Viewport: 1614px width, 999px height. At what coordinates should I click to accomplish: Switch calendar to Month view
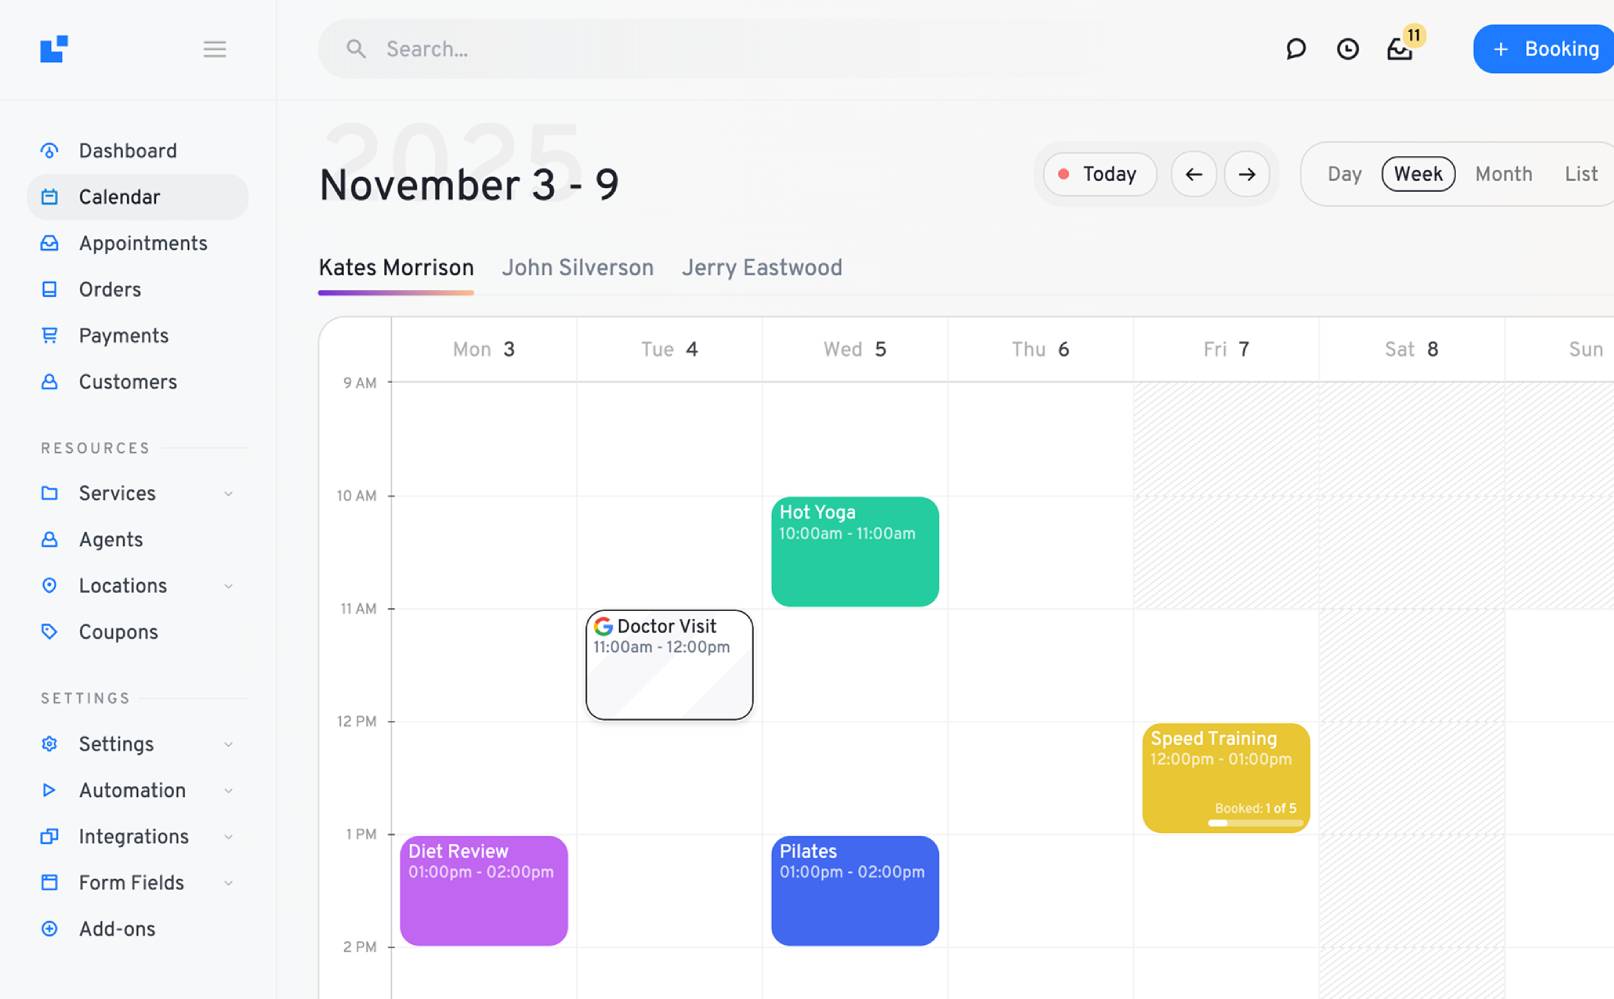click(1503, 174)
